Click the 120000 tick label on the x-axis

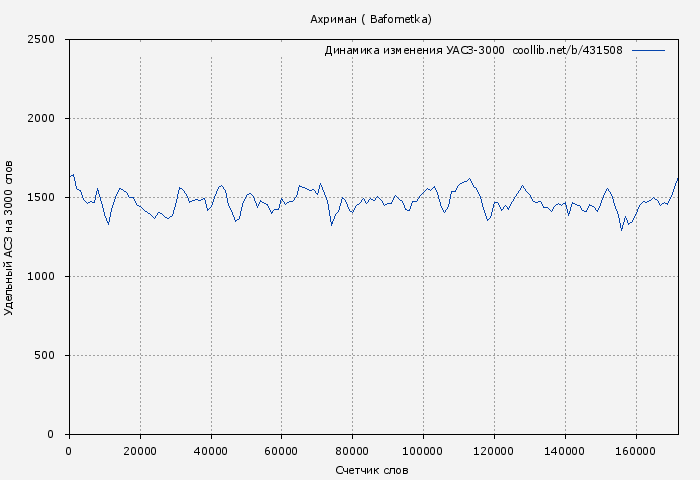495,451
